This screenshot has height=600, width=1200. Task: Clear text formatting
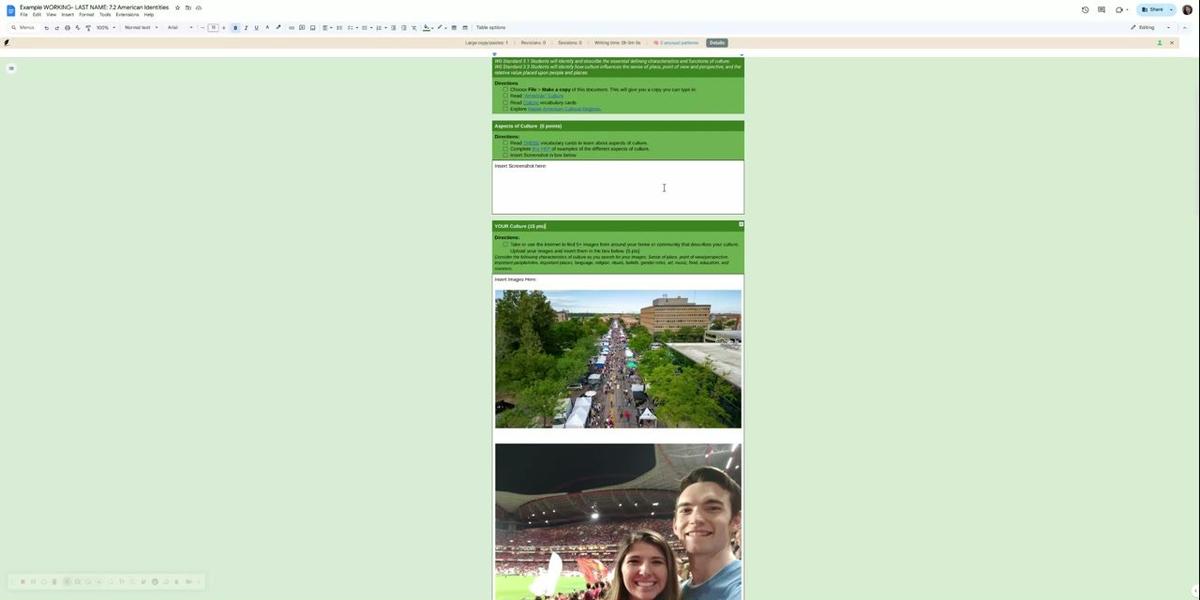pyautogui.click(x=414, y=27)
